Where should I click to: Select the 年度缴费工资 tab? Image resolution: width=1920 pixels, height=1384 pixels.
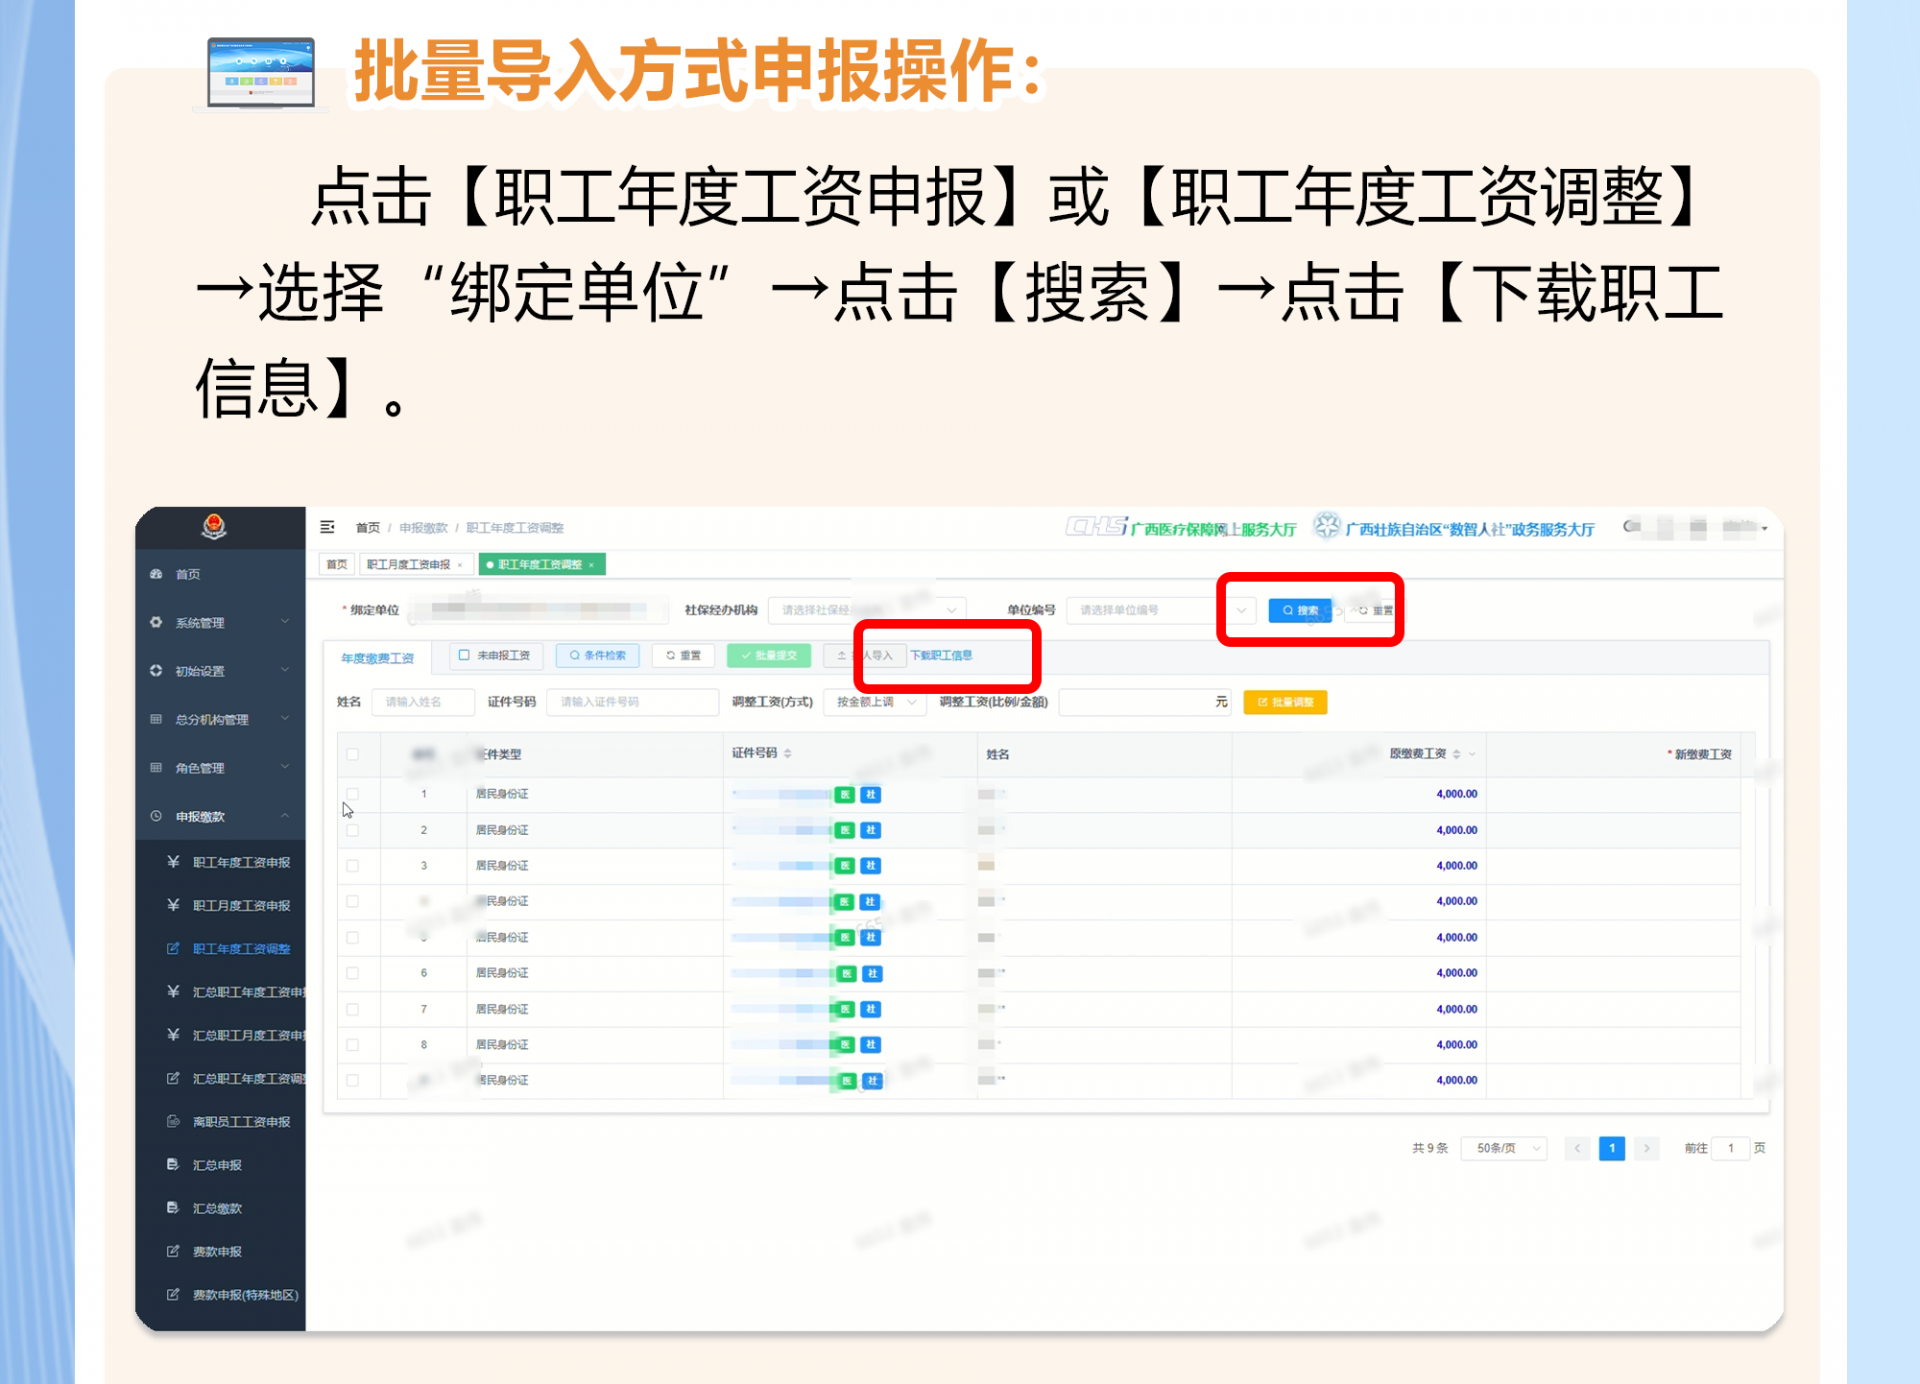pyautogui.click(x=377, y=657)
